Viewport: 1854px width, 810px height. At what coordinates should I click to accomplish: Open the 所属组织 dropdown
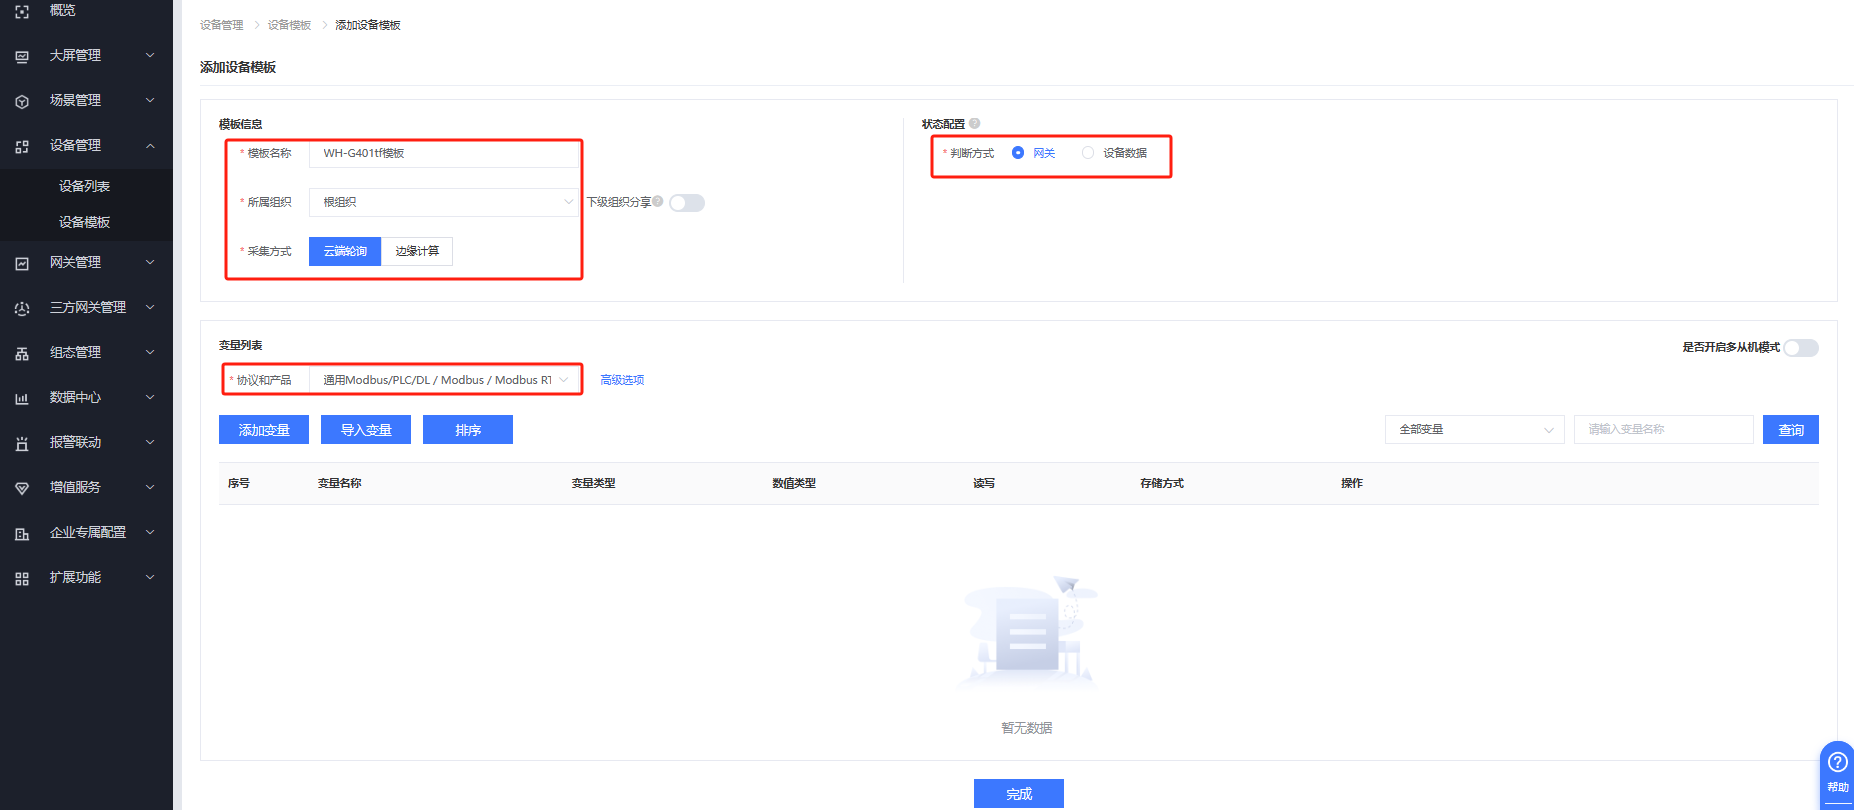[x=443, y=202]
